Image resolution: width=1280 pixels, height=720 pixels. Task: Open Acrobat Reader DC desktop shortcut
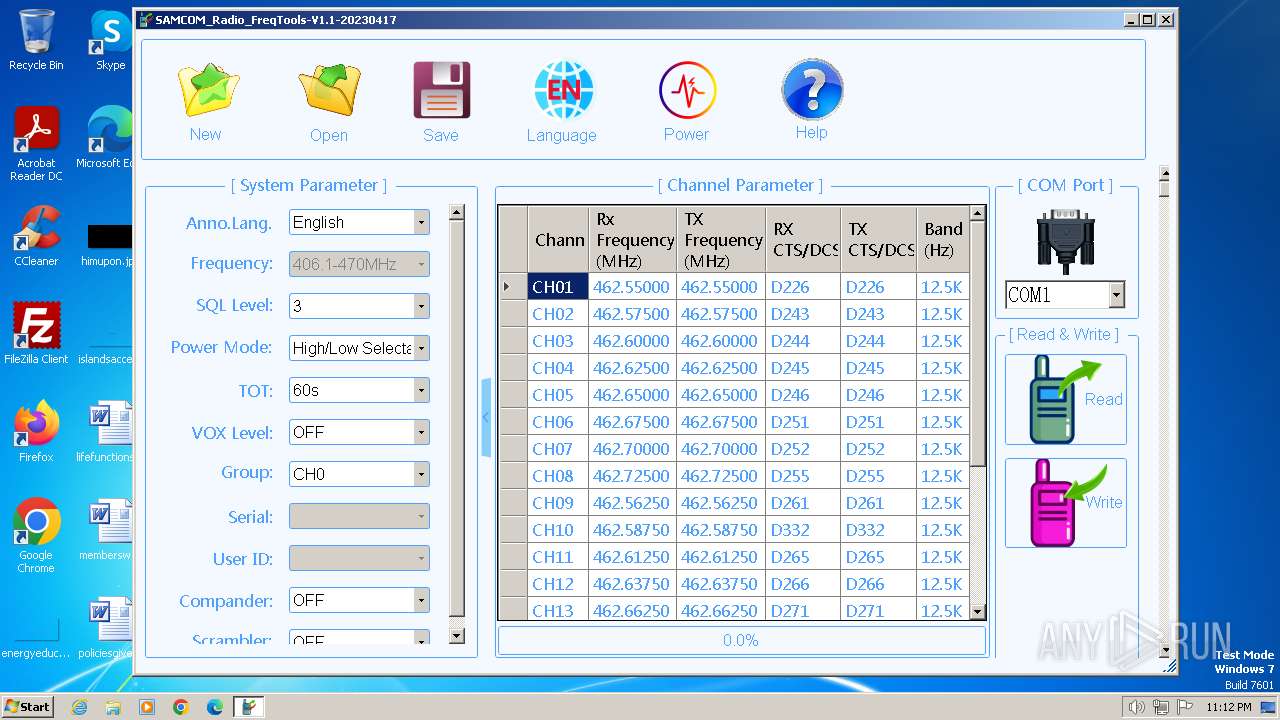[36, 144]
